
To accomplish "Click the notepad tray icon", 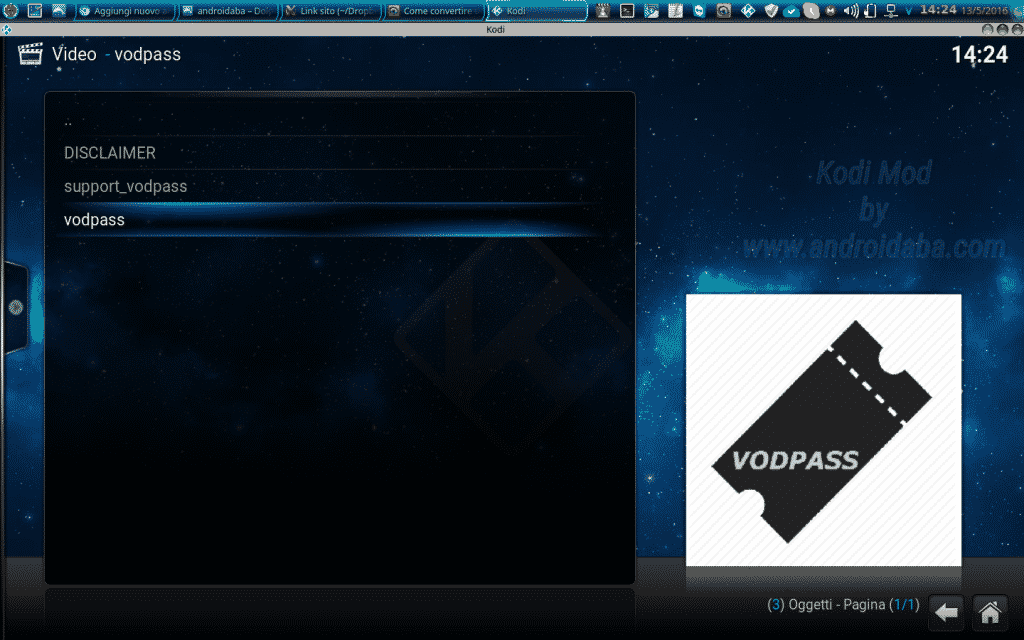I will (675, 10).
